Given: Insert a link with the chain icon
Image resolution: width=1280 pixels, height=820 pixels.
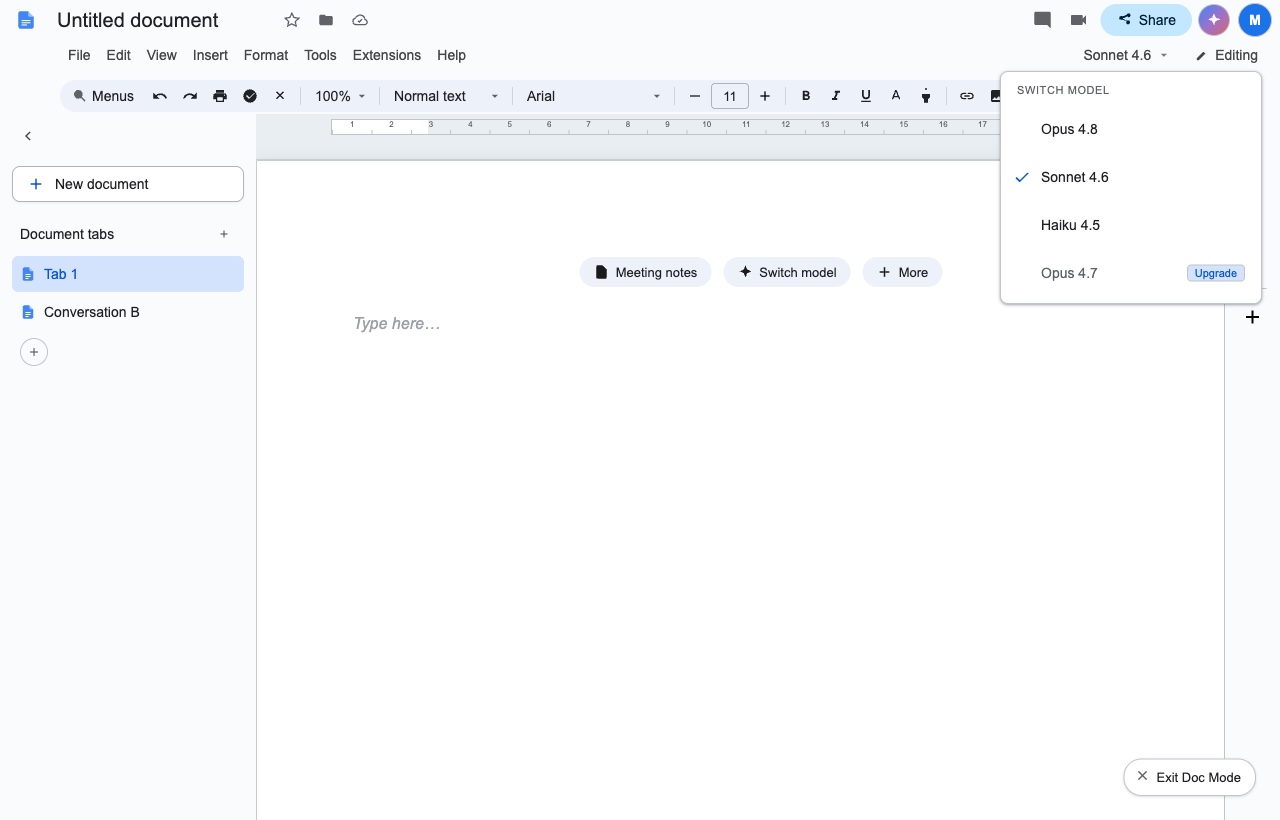Looking at the screenshot, I should click(967, 96).
